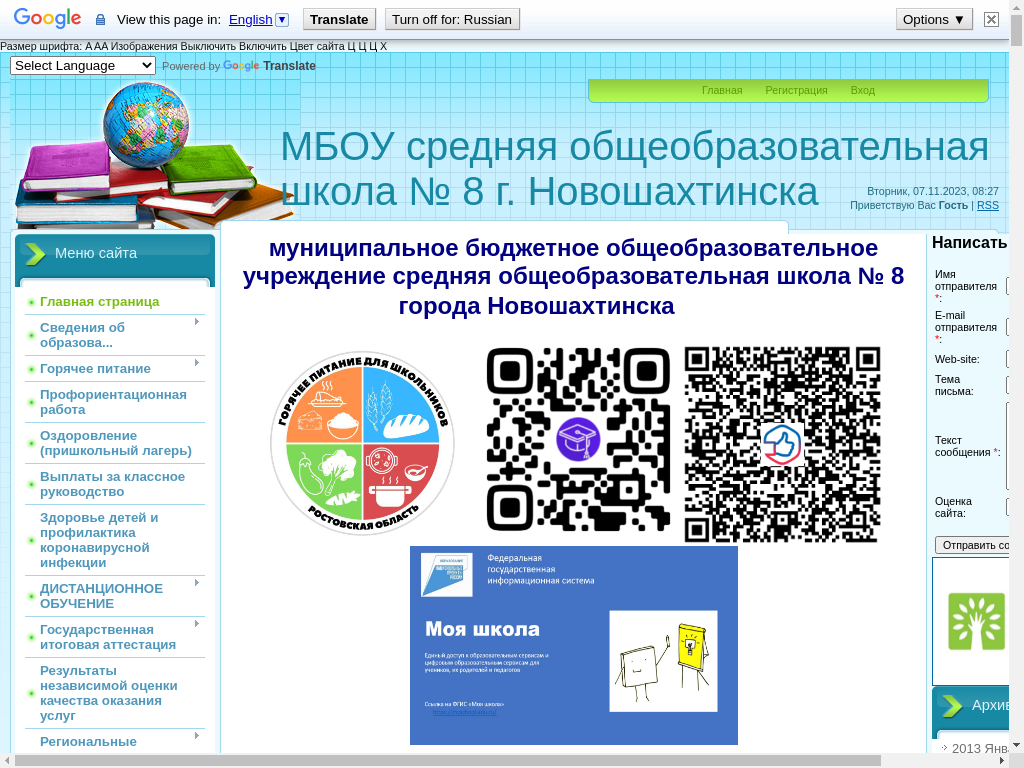Open Вход in the top menu
Screen dimensions: 1024x768
862,90
